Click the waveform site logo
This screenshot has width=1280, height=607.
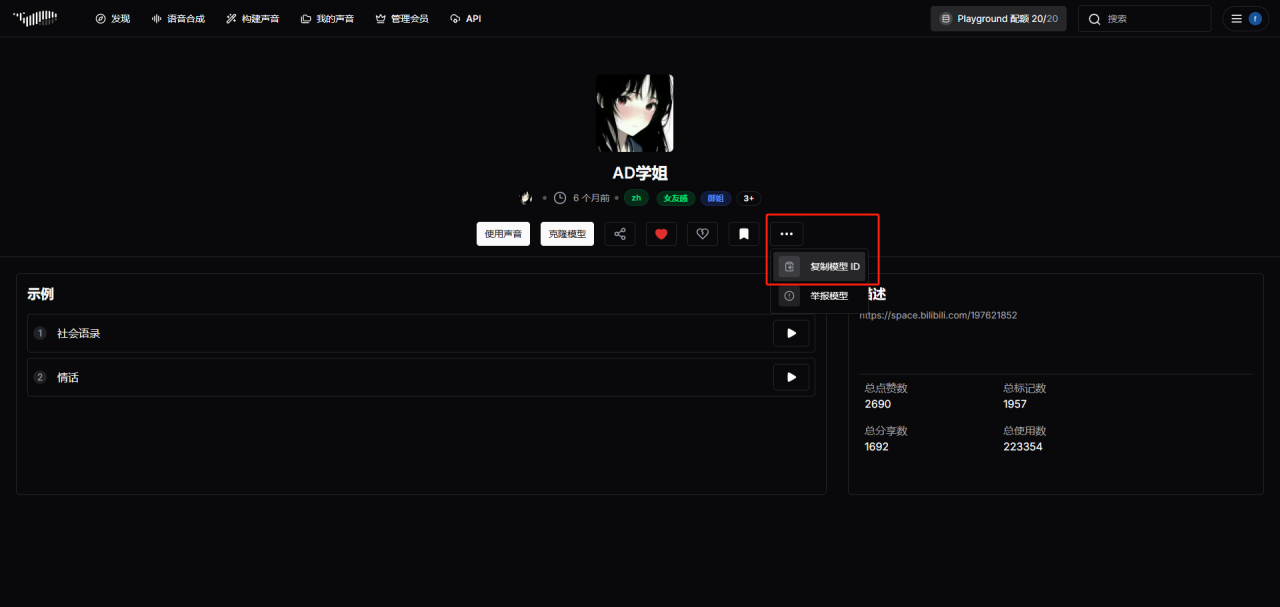(x=35, y=18)
